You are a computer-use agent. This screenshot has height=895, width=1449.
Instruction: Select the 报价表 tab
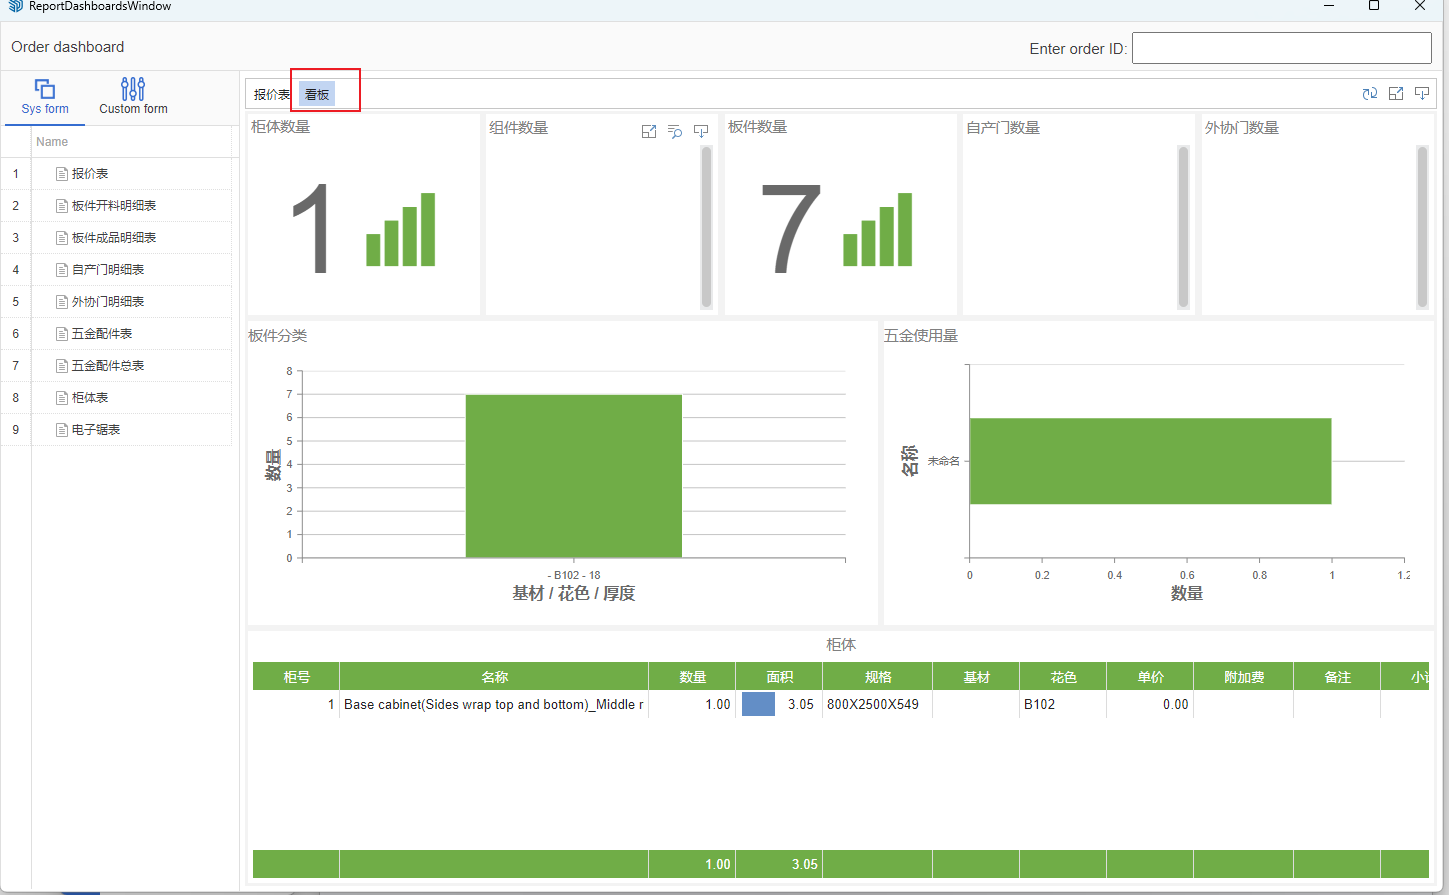pyautogui.click(x=270, y=95)
